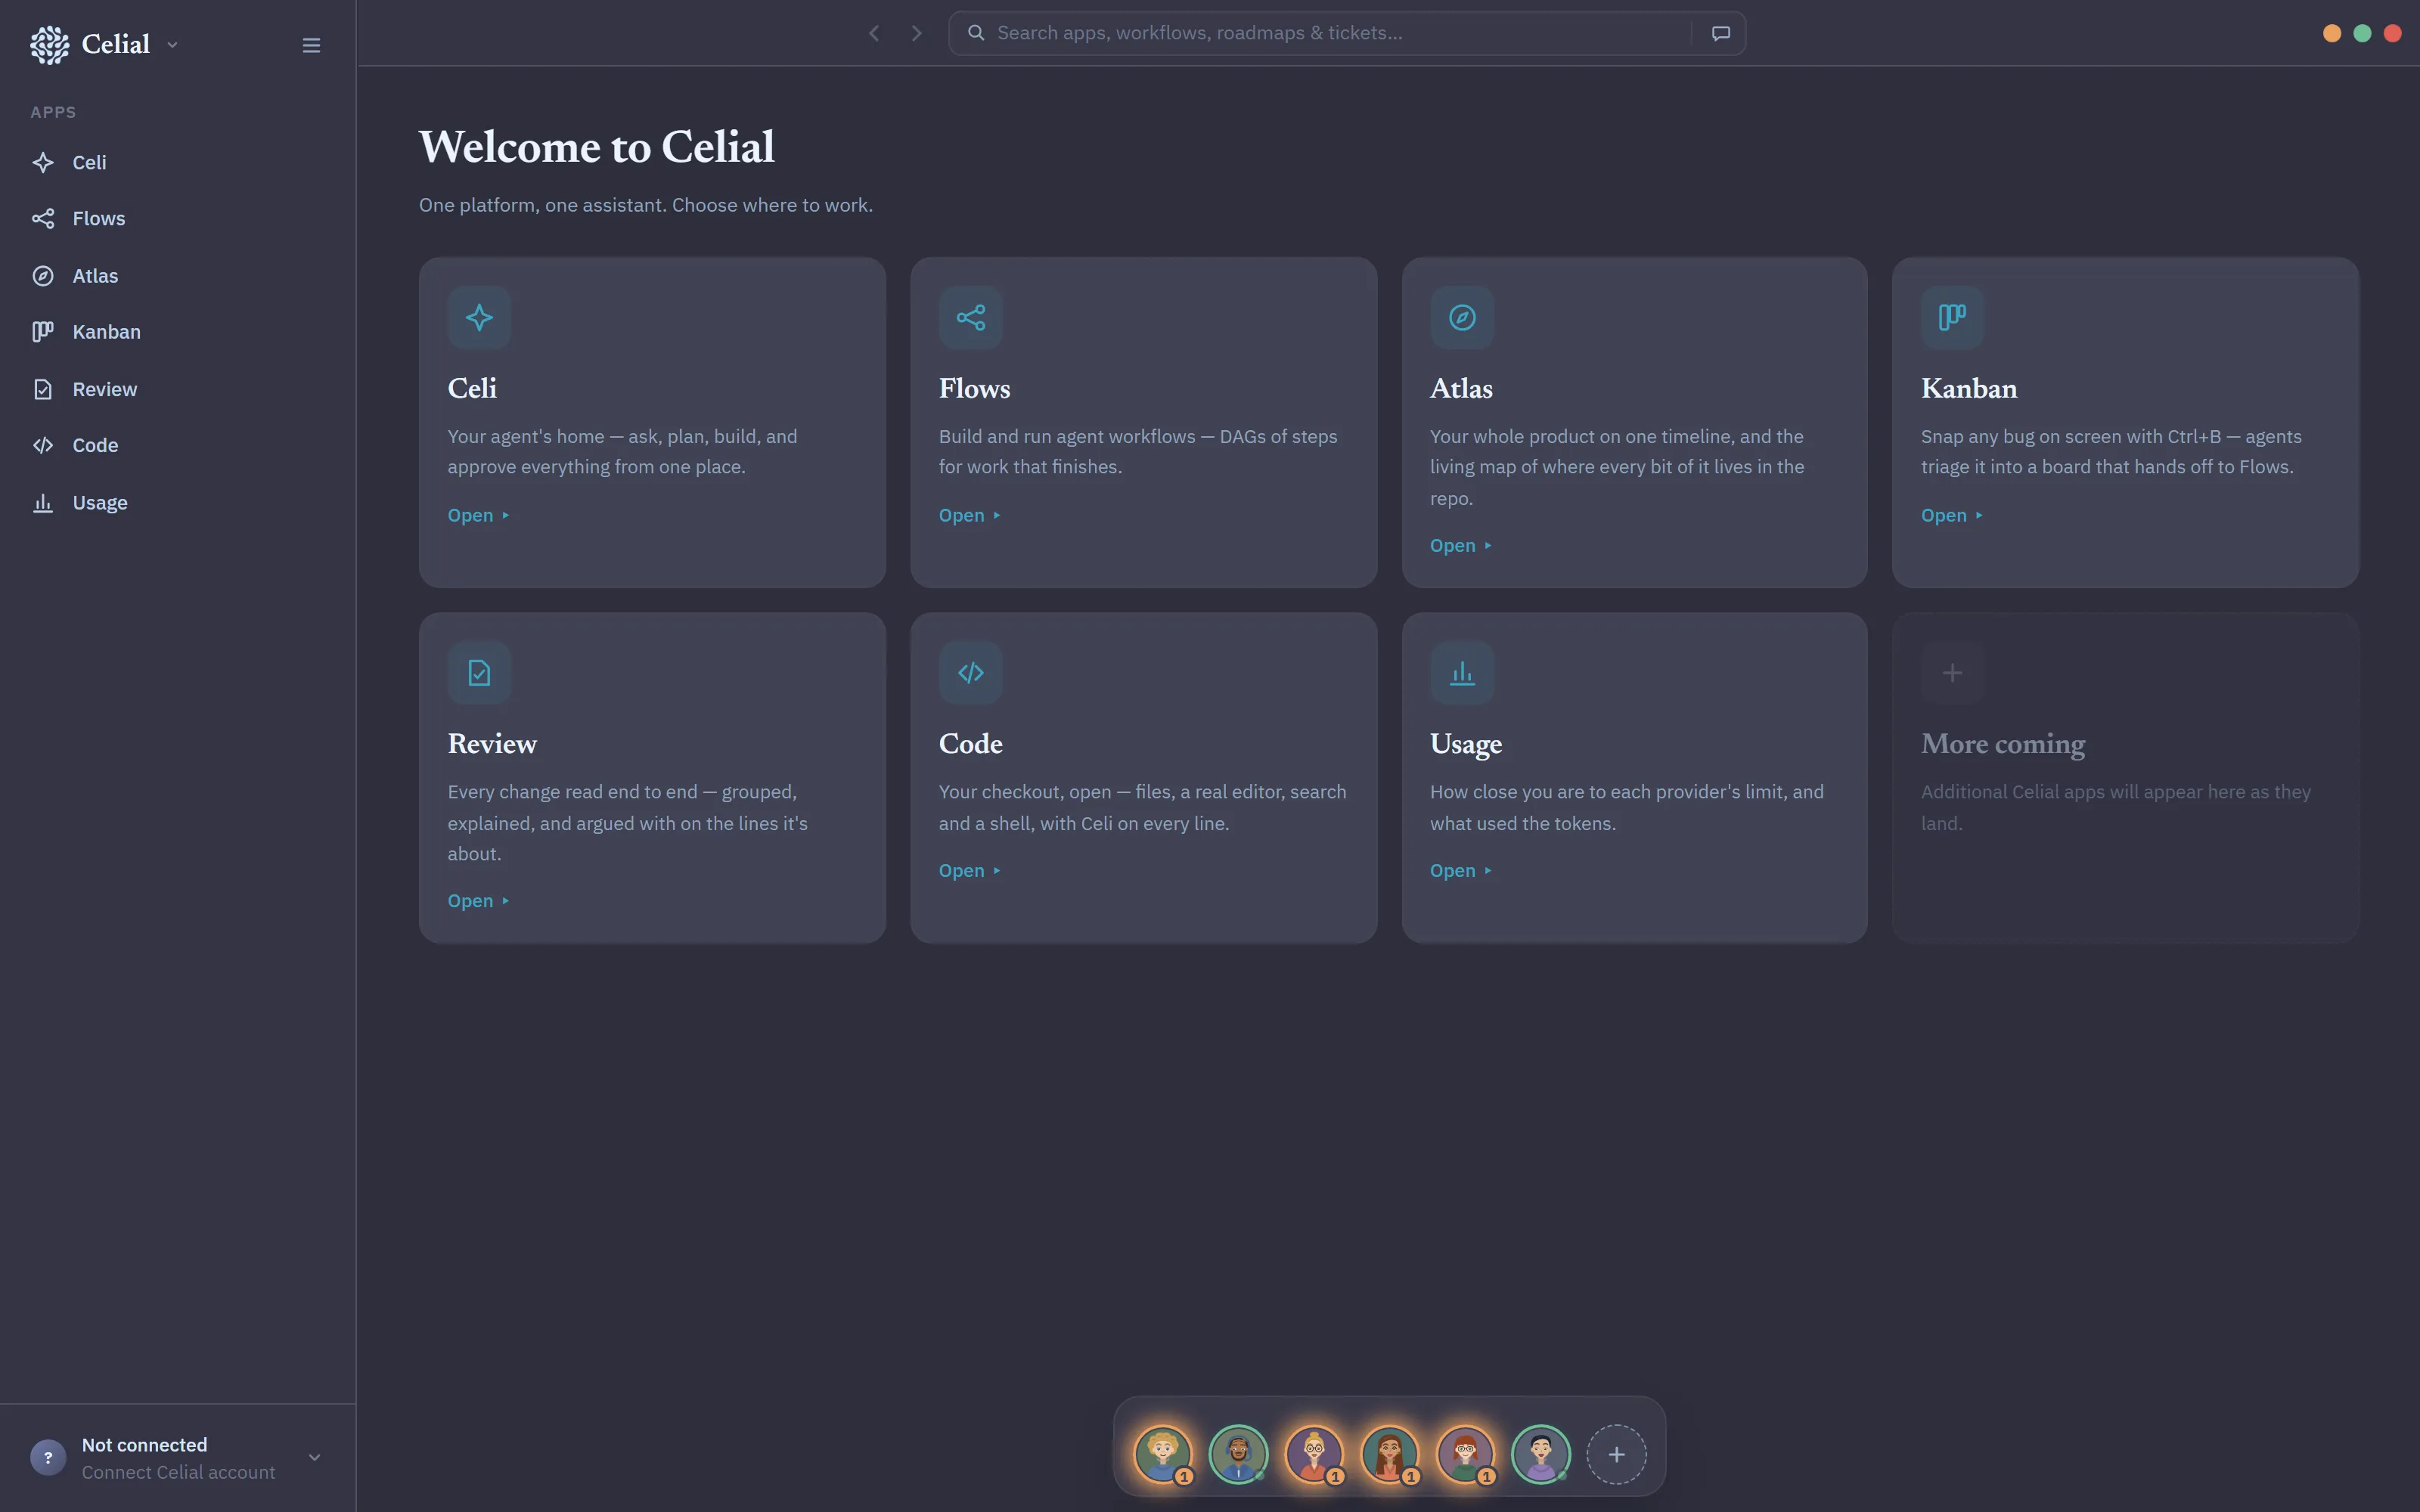The image size is (2420, 1512).
Task: Click the Open link on the Usage card
Action: point(1460,871)
